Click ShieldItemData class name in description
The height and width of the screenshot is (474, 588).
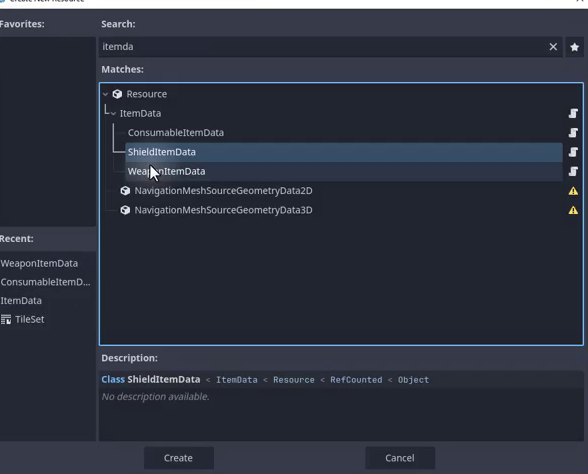(164, 380)
